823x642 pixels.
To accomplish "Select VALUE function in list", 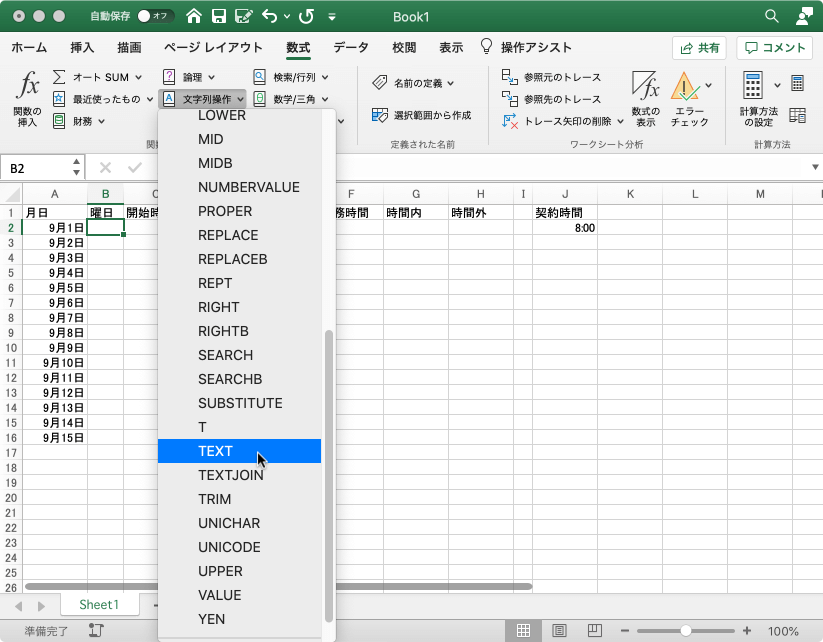I will pos(239,595).
